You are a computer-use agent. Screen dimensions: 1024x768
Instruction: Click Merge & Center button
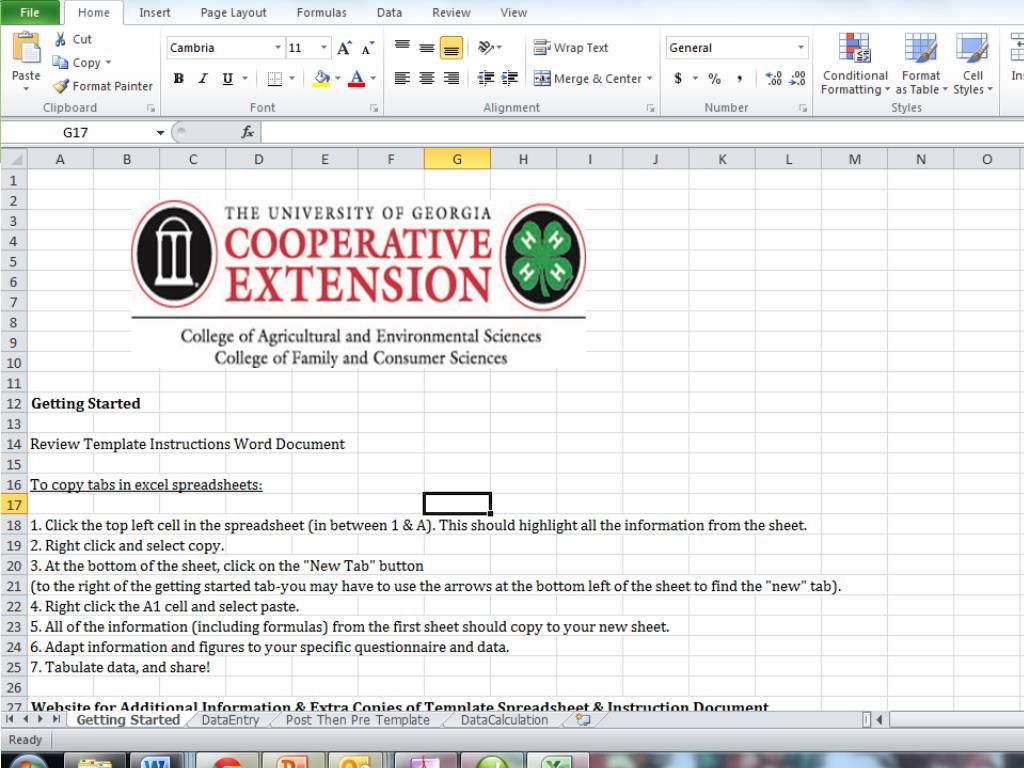click(588, 78)
